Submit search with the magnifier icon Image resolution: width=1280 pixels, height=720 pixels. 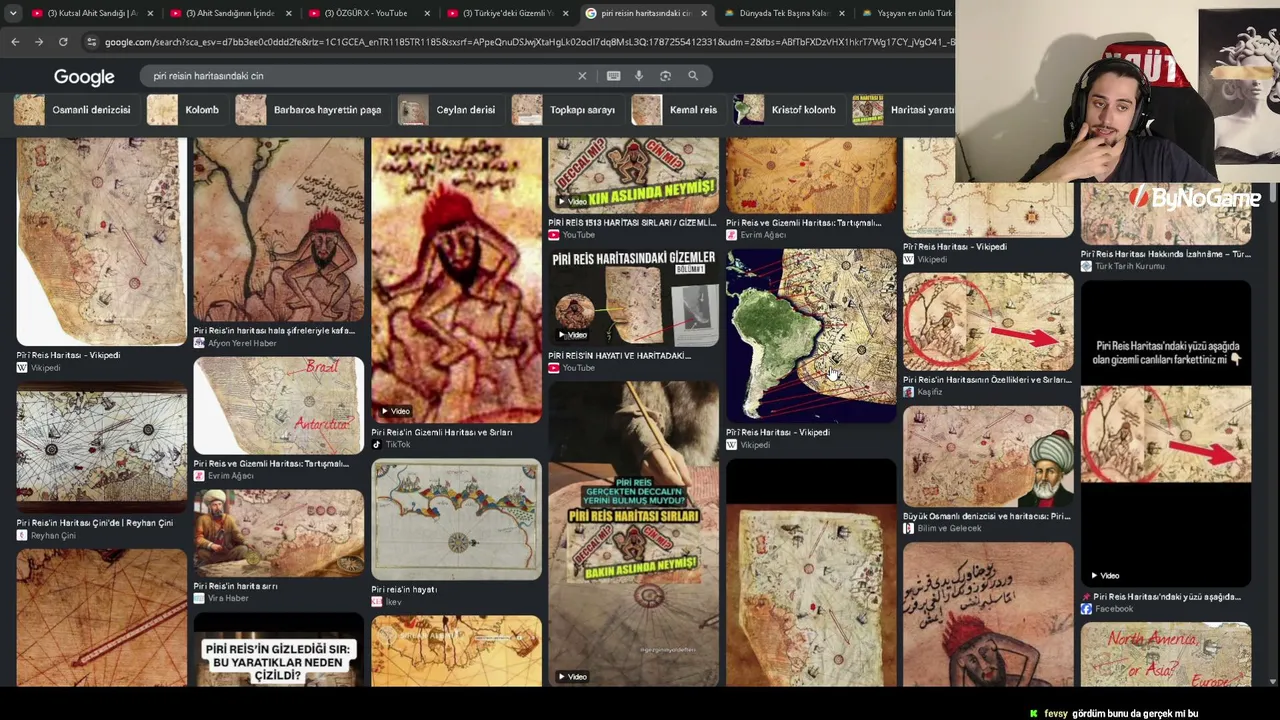point(692,76)
